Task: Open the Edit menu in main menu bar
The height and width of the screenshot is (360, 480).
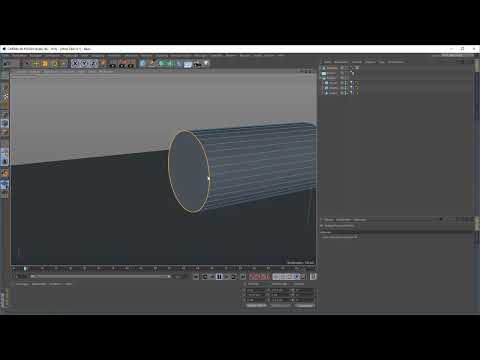Action: (x=19, y=56)
